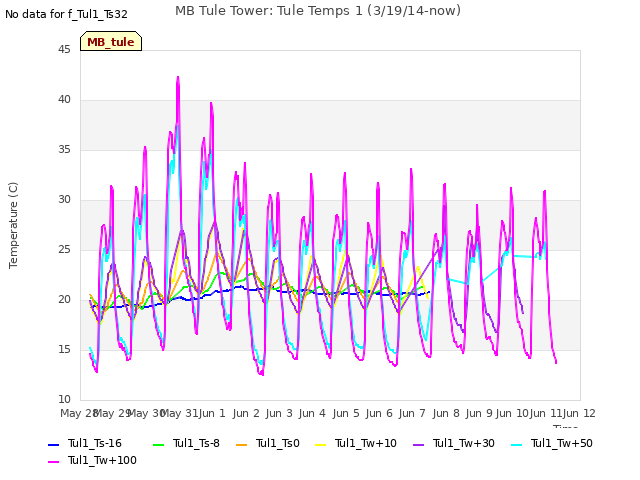Click the Jun 9 x-axis label

(x=479, y=414)
